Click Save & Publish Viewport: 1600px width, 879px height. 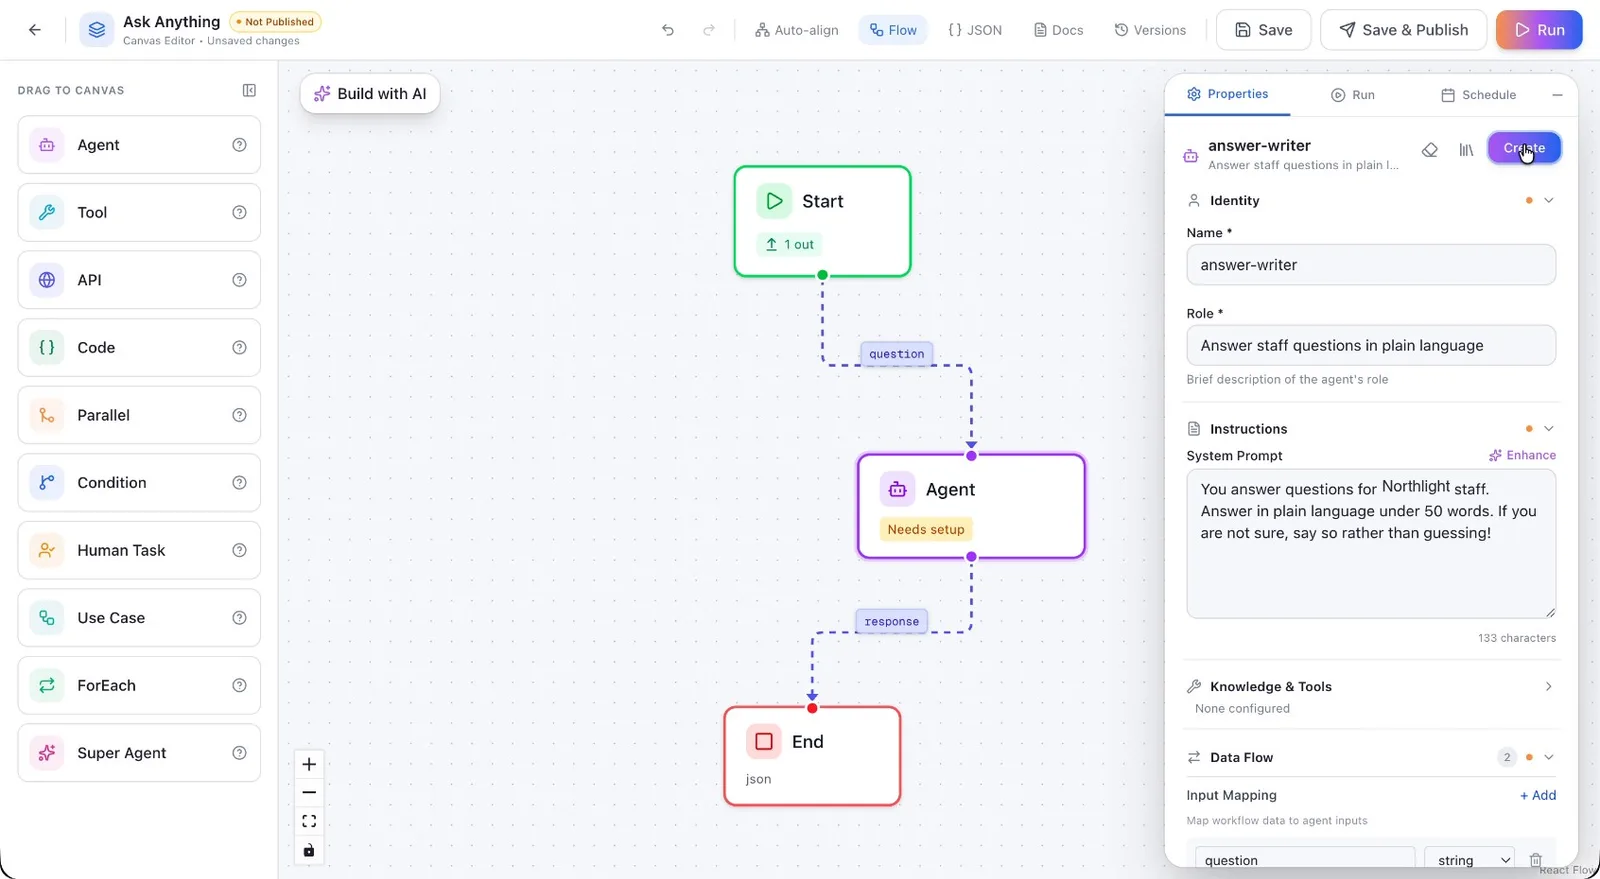click(x=1403, y=30)
